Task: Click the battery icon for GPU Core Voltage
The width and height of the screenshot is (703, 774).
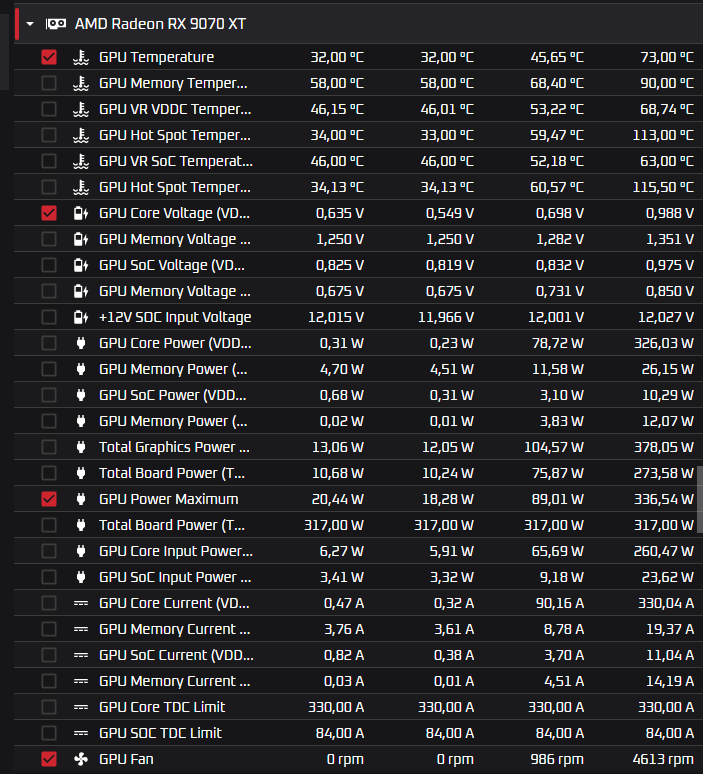Action: (x=81, y=213)
